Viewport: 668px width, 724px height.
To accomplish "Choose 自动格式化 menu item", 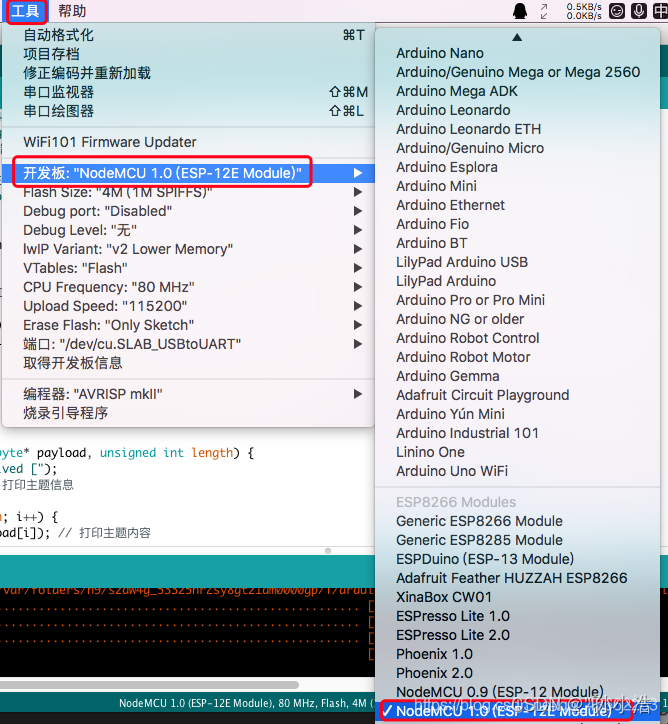I will [x=188, y=35].
